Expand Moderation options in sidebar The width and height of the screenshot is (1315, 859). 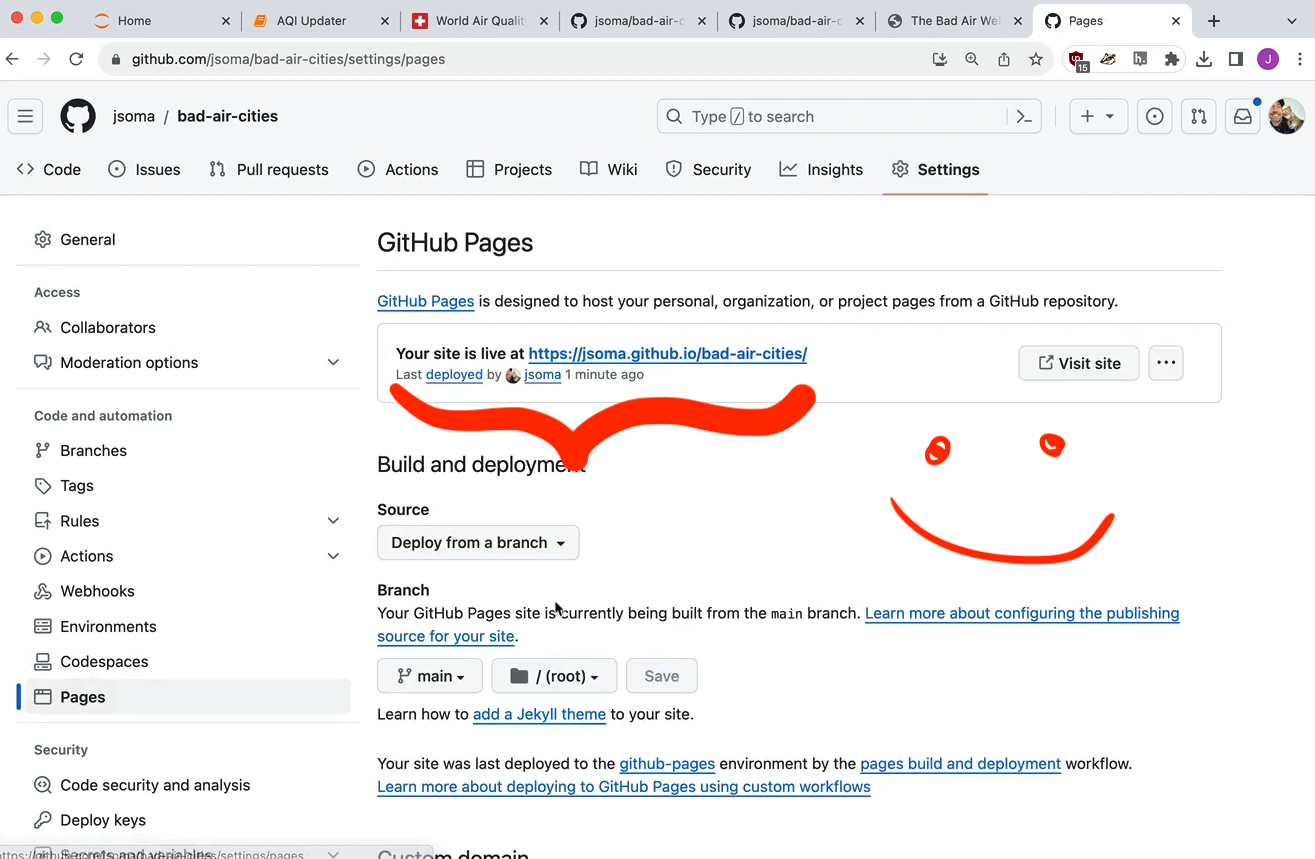[333, 362]
